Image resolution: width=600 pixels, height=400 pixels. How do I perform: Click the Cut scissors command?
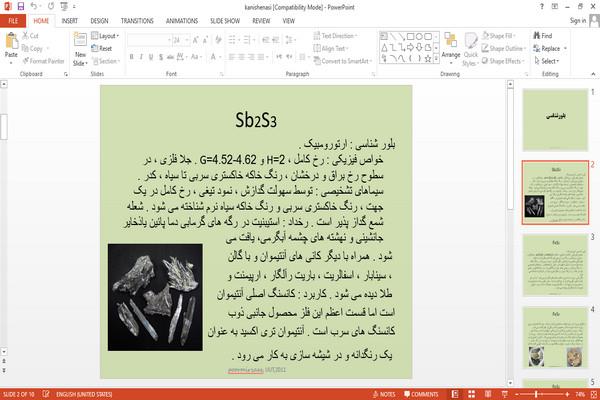[x=30, y=36]
